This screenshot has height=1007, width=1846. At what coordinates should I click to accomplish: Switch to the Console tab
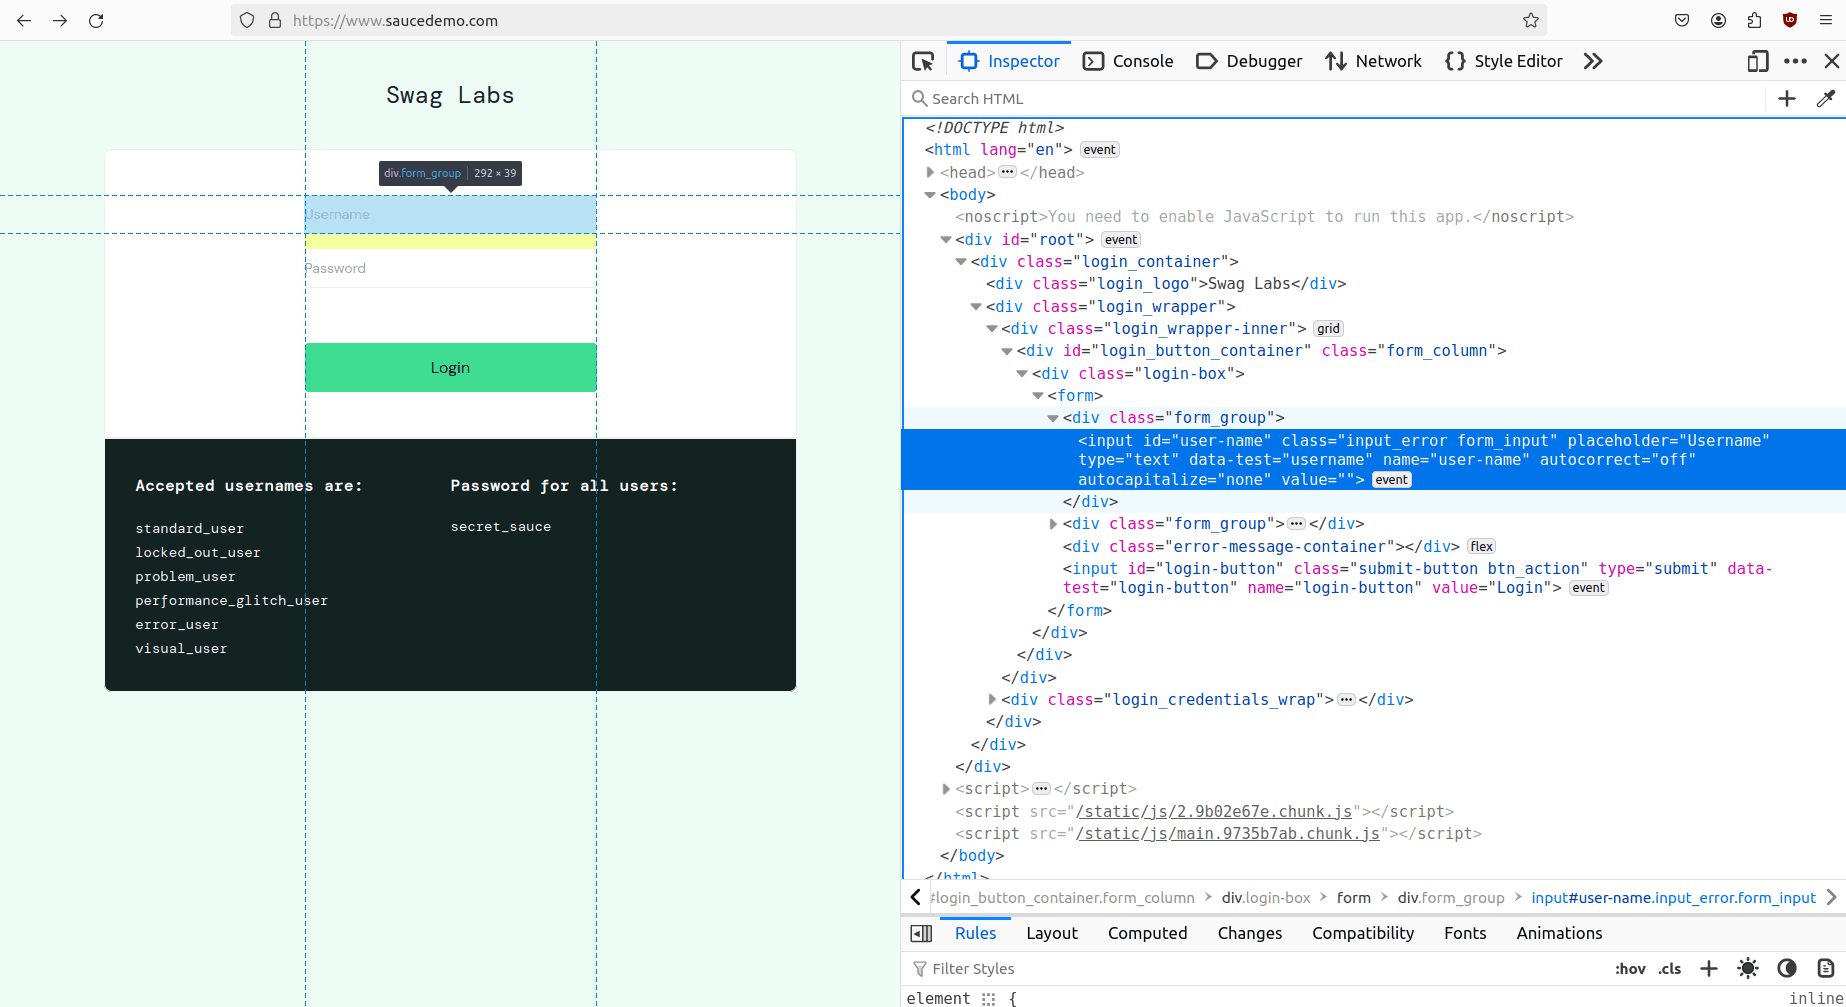(x=1128, y=61)
